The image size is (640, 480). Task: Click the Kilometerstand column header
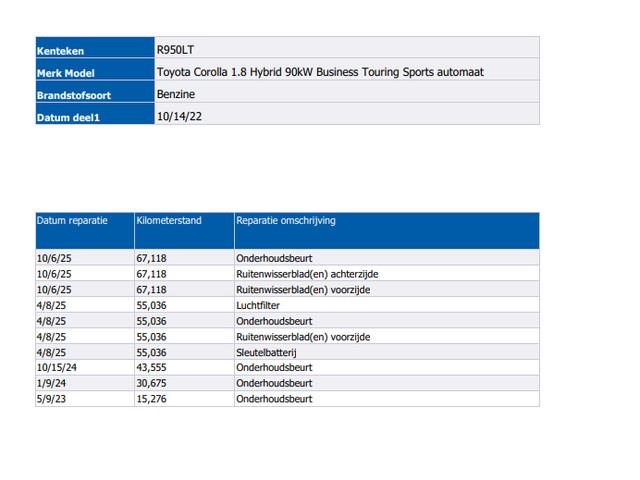[184, 231]
